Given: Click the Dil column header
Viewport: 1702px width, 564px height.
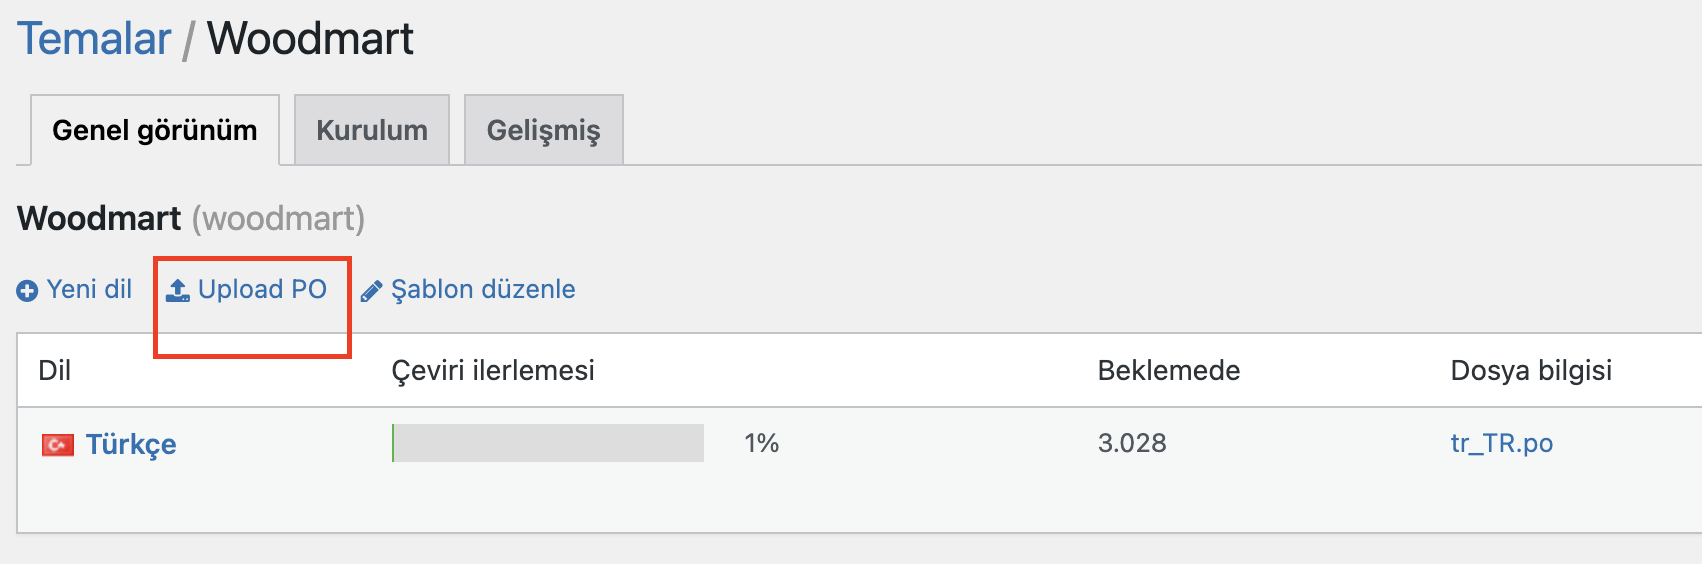Looking at the screenshot, I should tap(55, 371).
